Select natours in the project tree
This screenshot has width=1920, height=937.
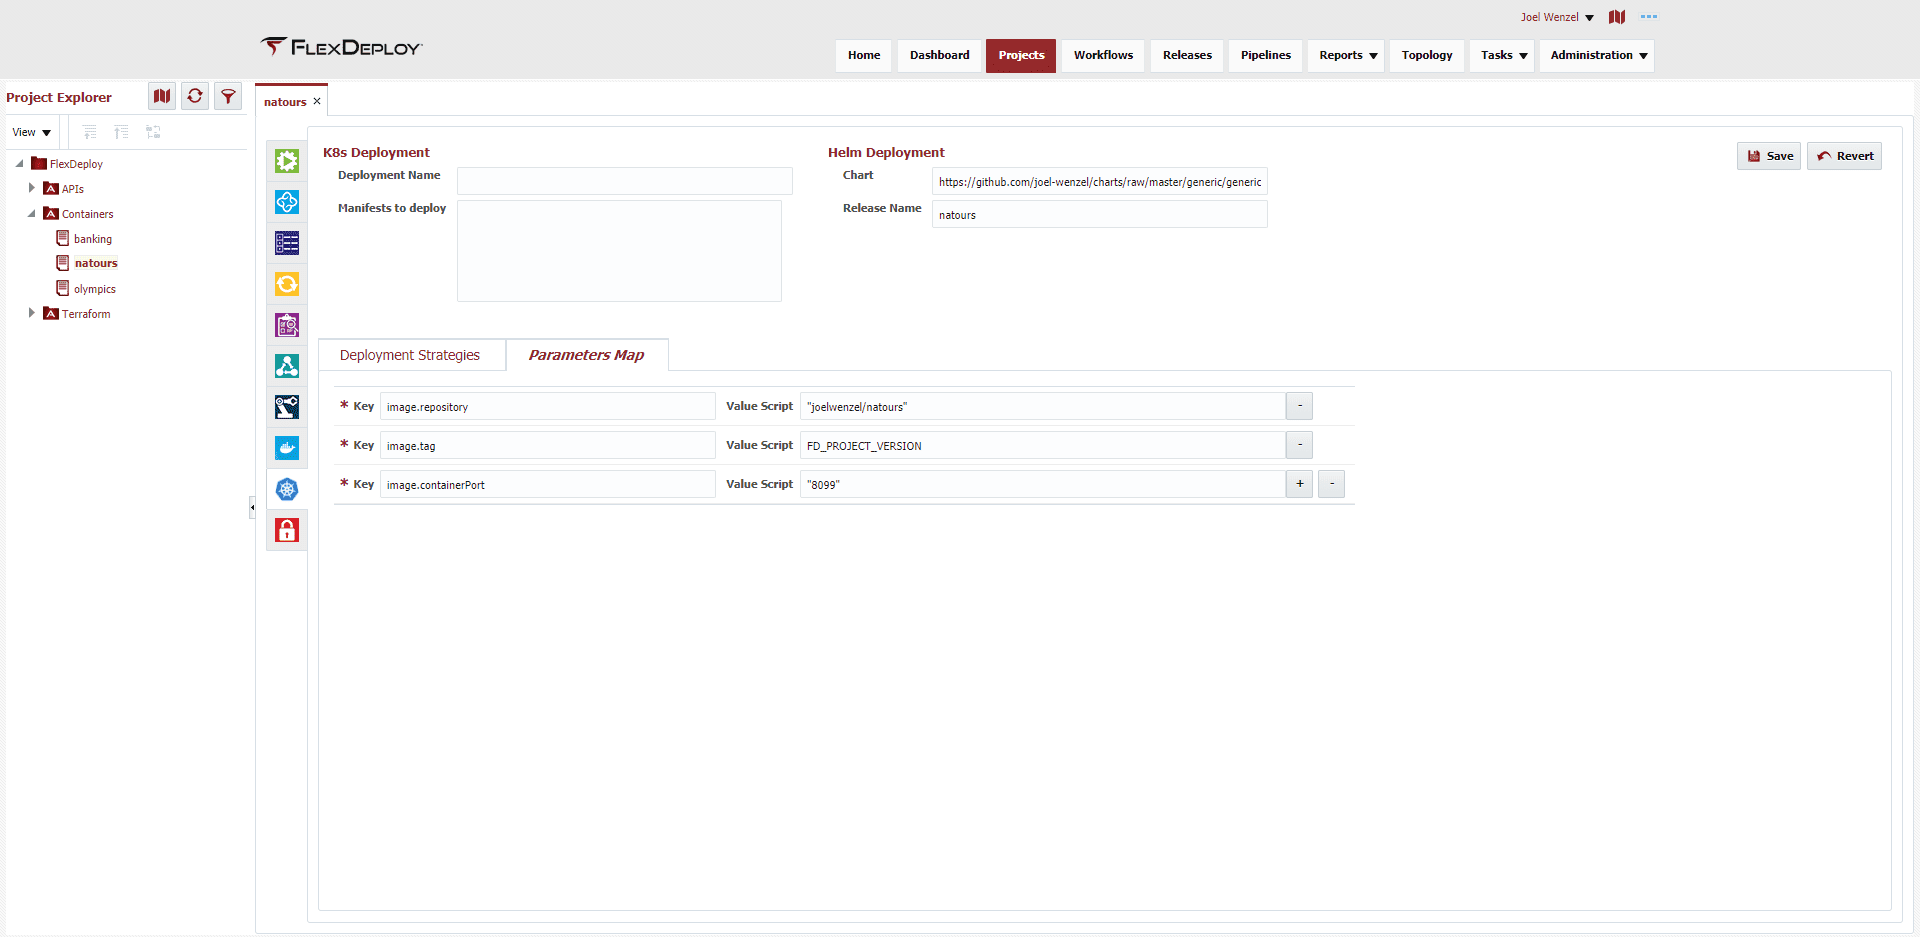coord(96,263)
